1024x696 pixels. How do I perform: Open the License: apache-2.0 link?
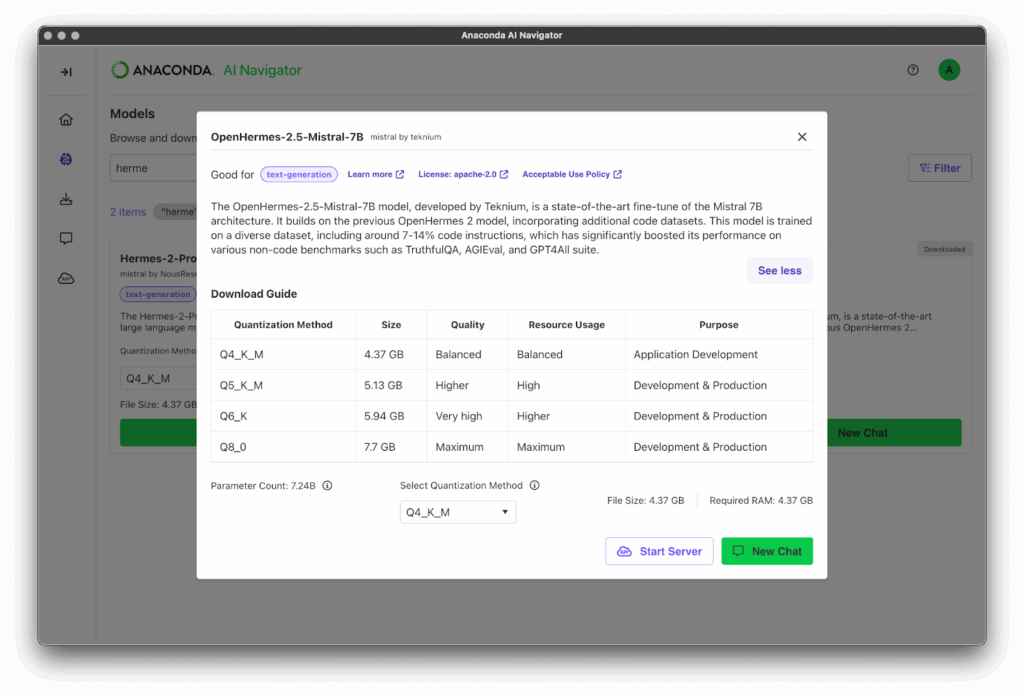point(463,174)
